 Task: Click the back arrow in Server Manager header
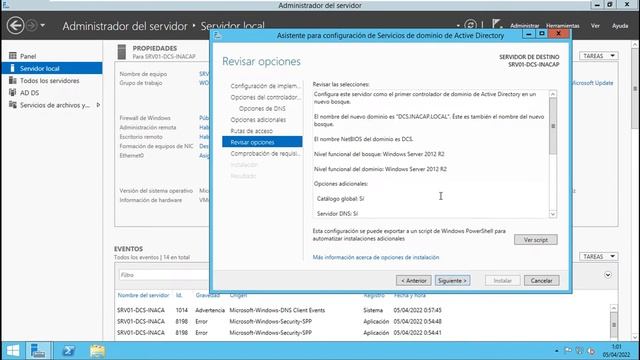pyautogui.click(x=15, y=25)
